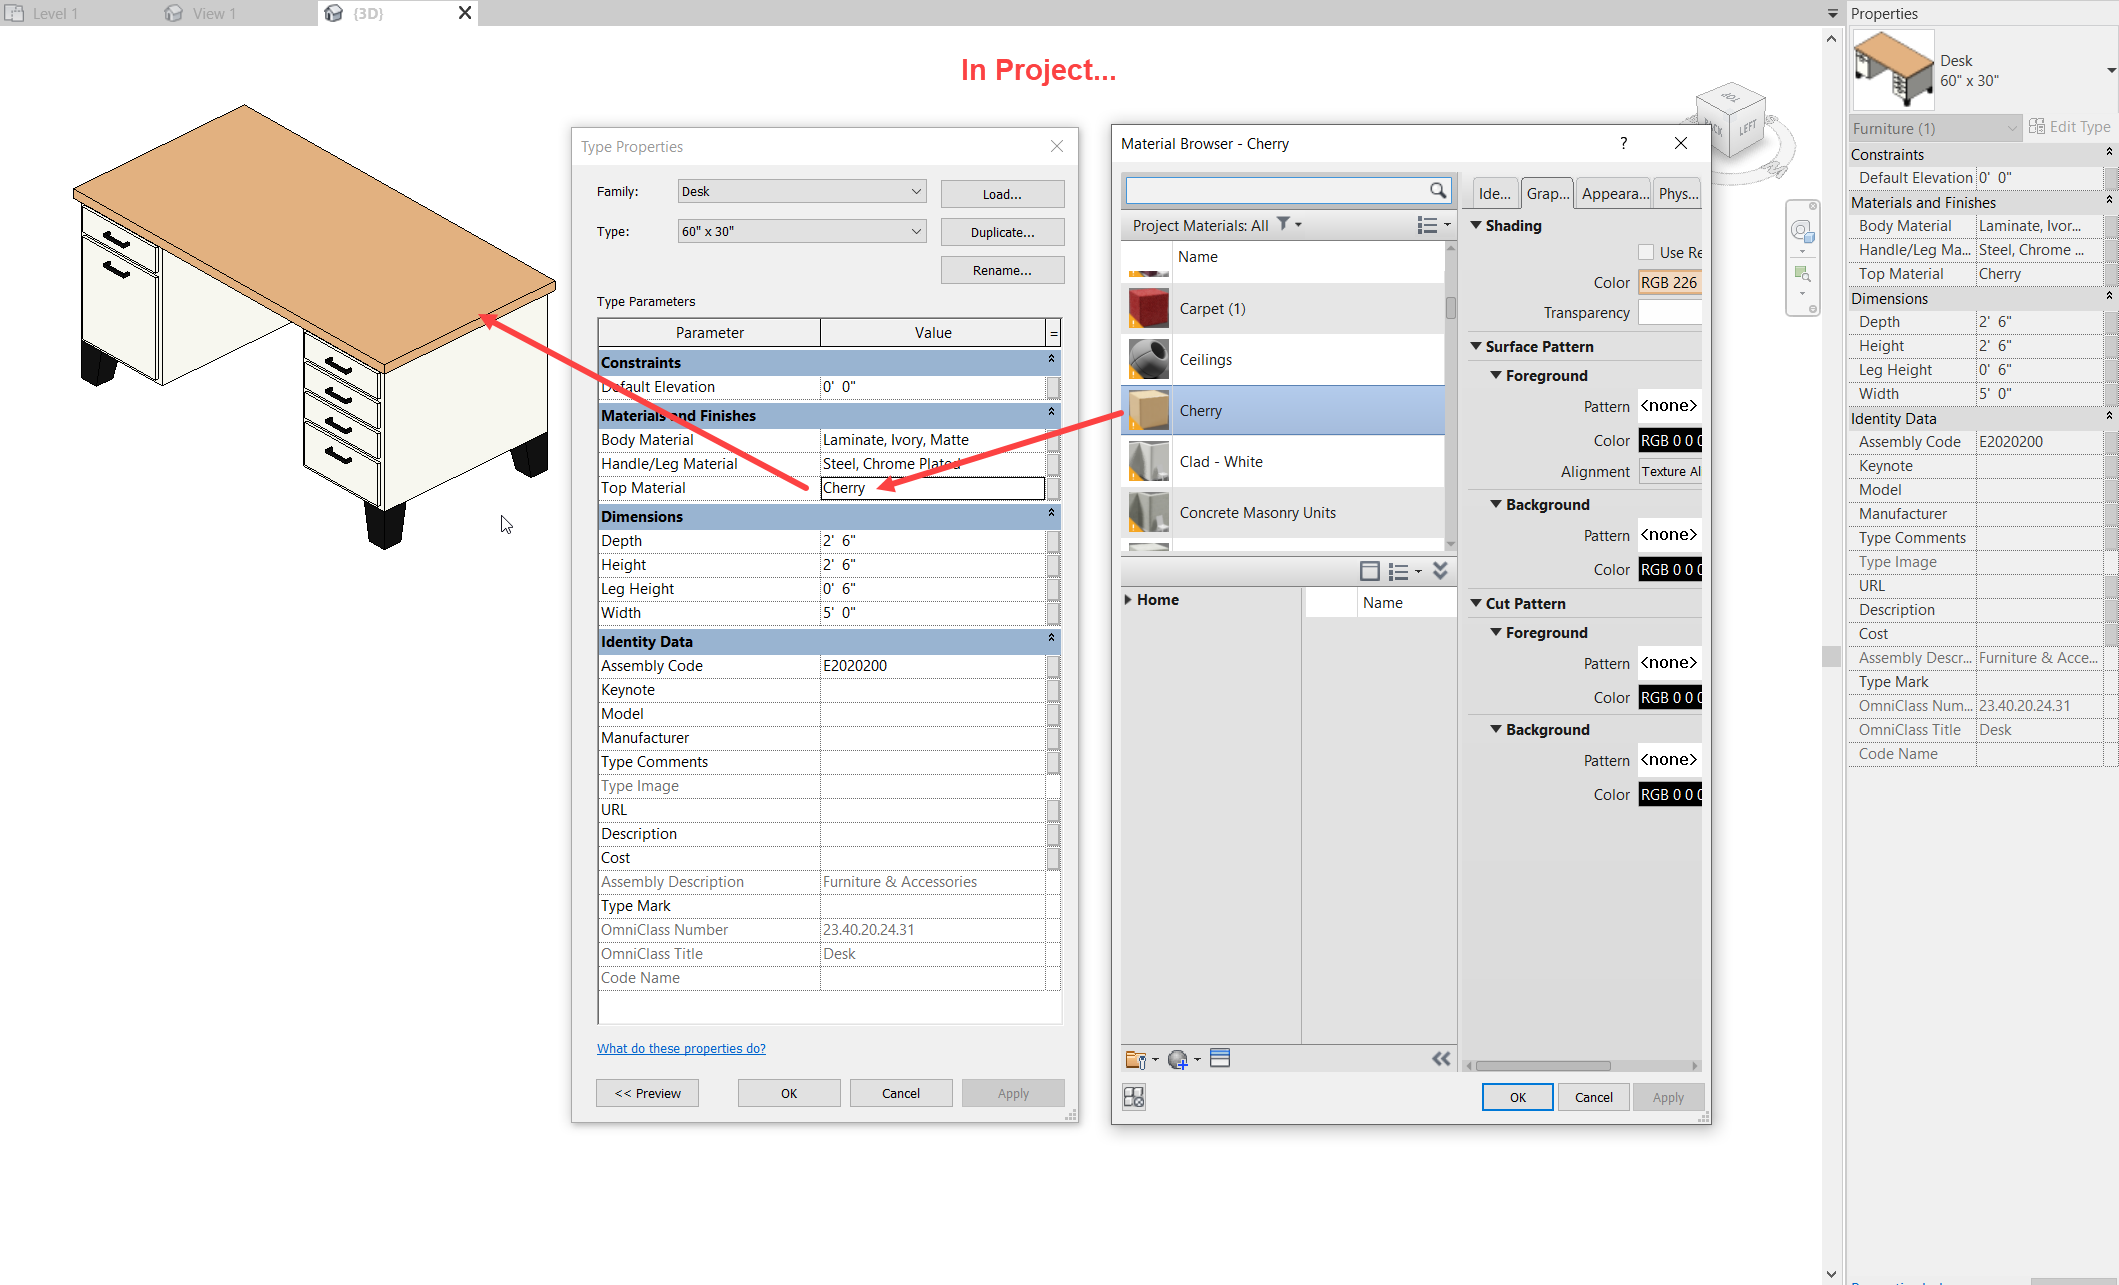Toggle the sort column header equals icon

(x=1052, y=332)
